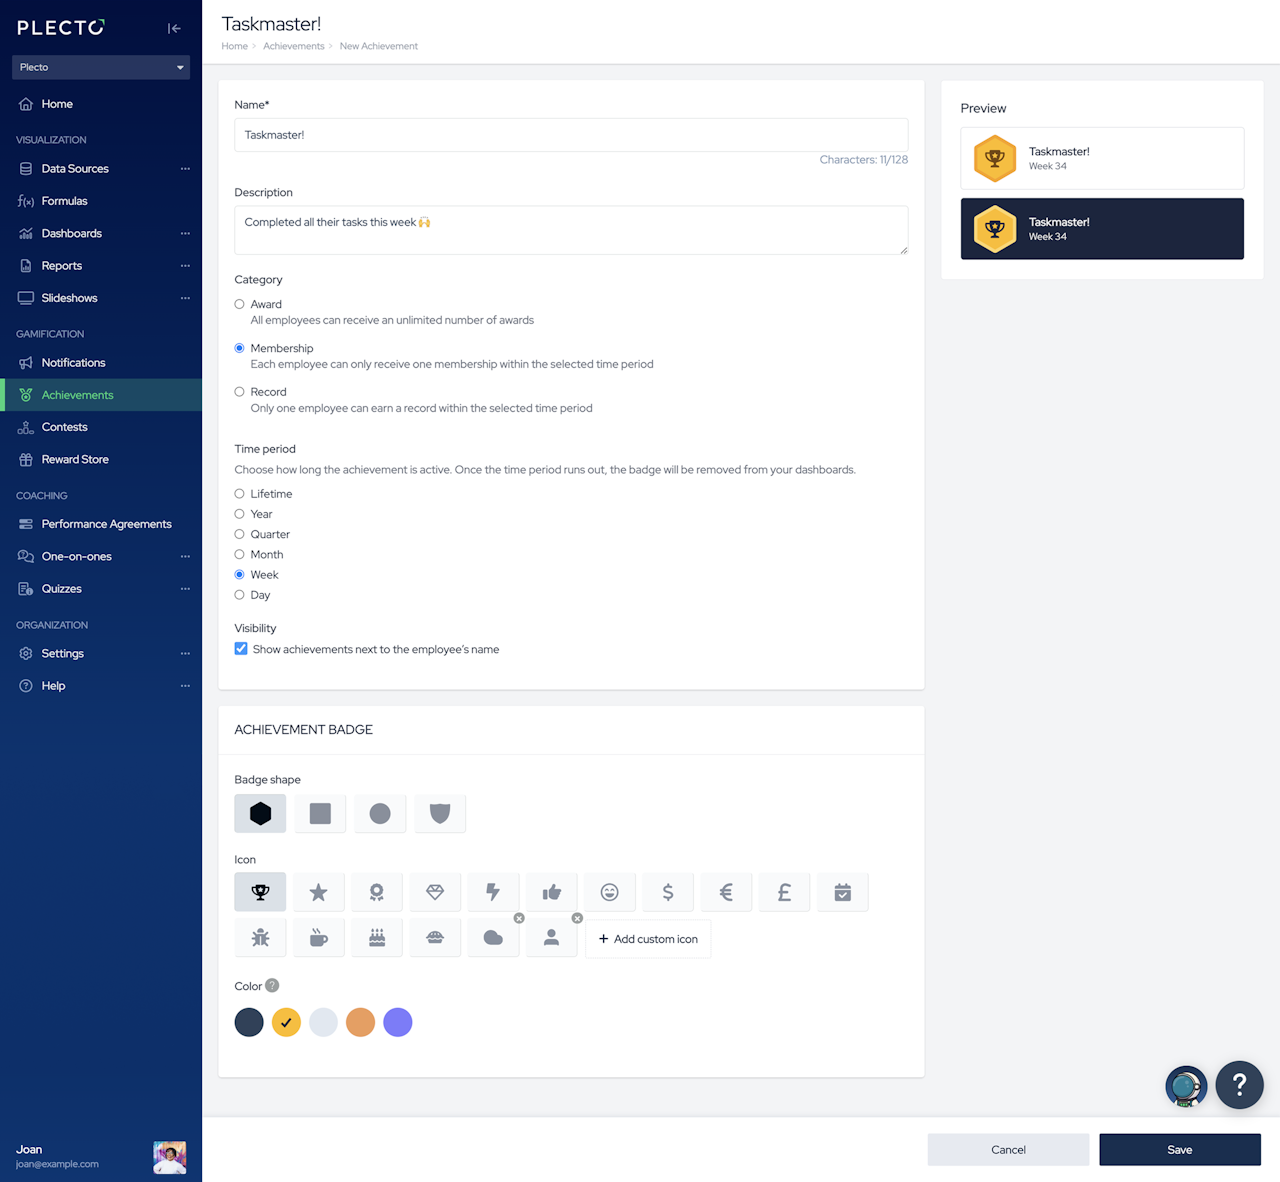Pick the orange badge color
The width and height of the screenshot is (1280, 1182).
360,1022
